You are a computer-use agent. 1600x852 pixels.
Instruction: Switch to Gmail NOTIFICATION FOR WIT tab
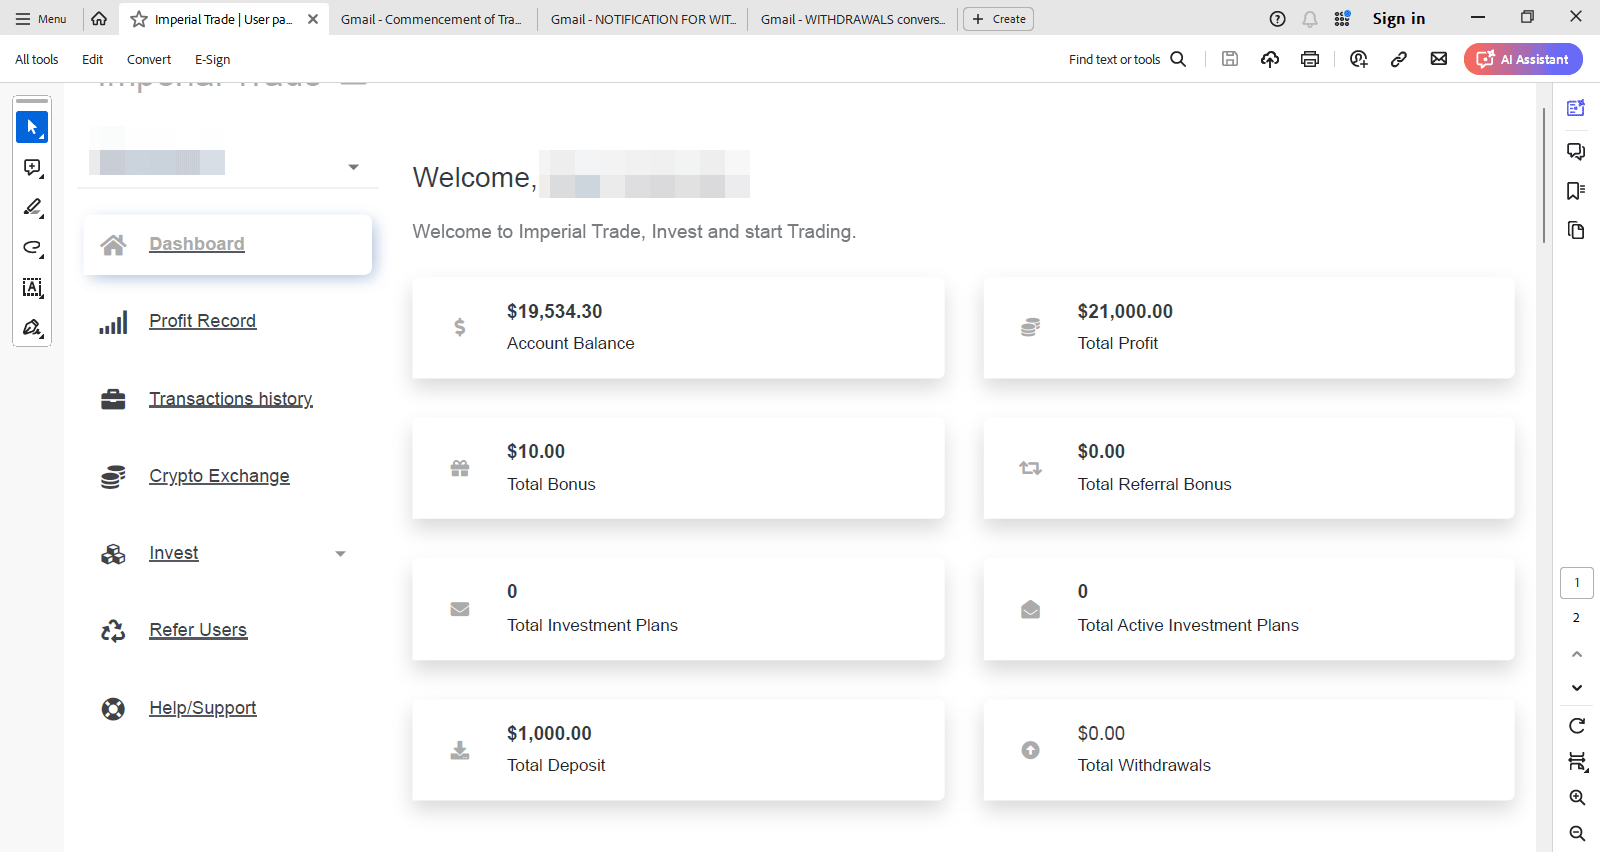(643, 19)
